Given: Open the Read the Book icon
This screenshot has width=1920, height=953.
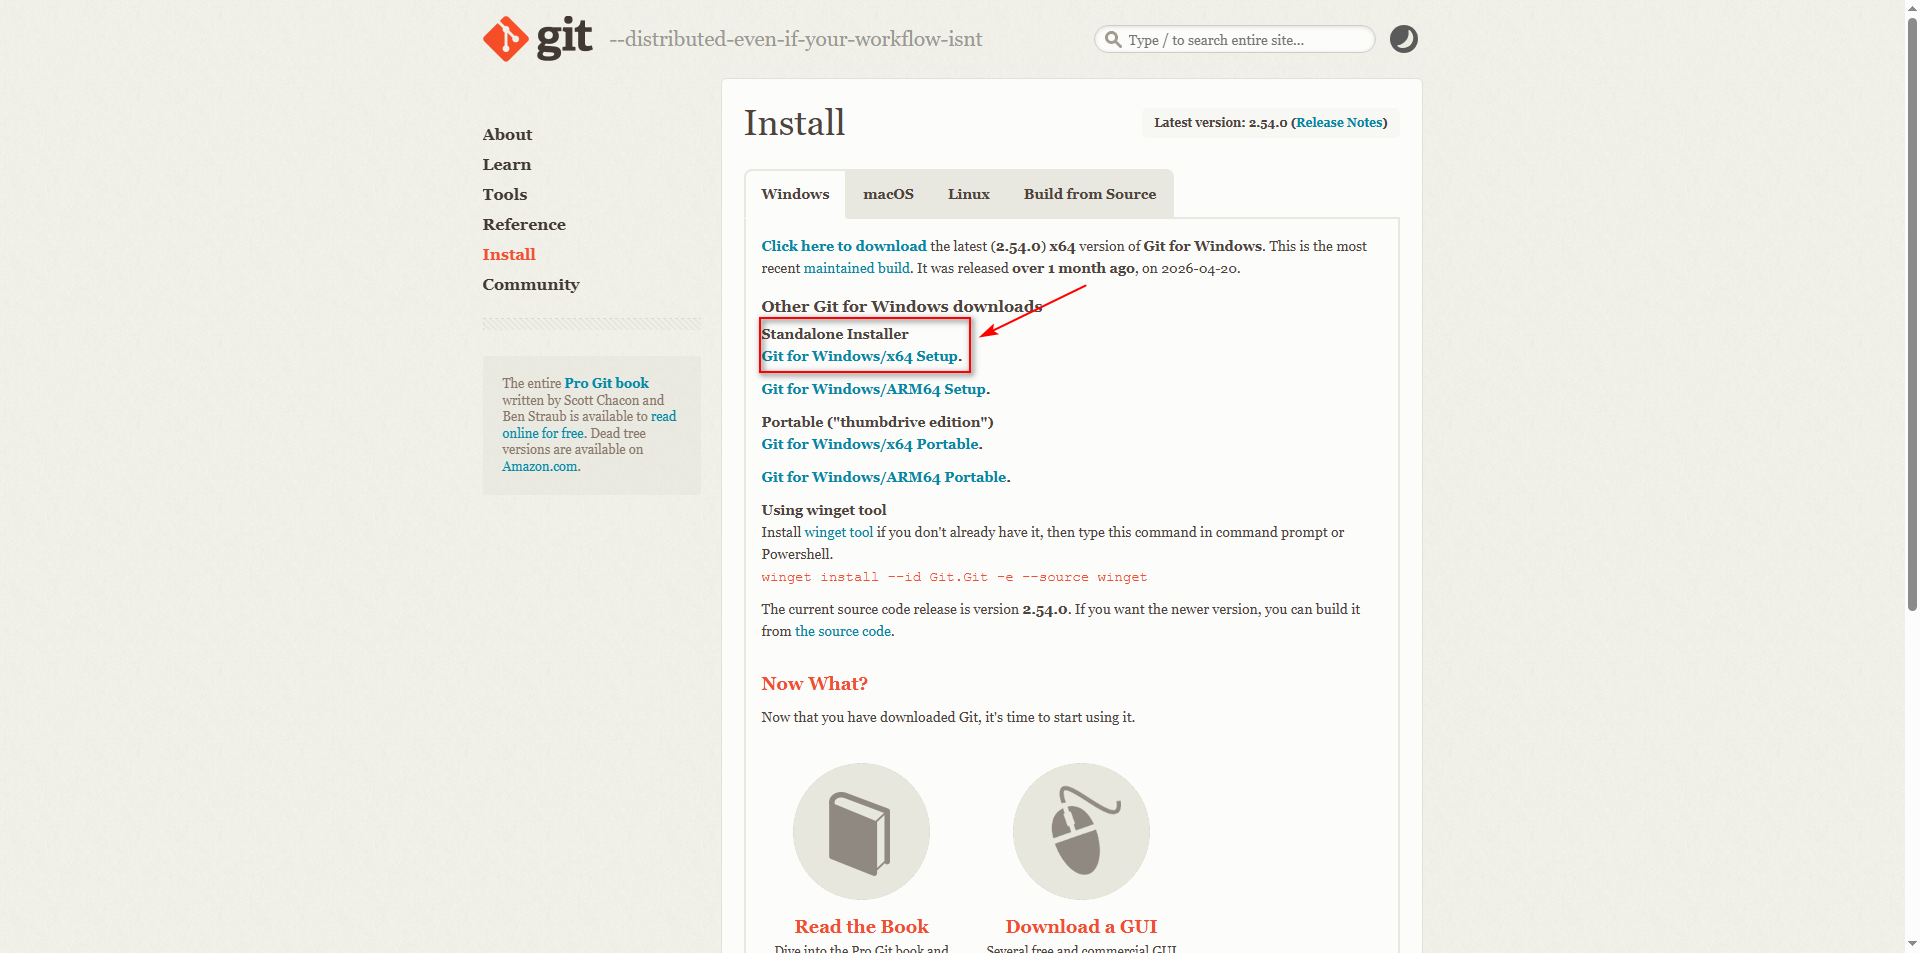Looking at the screenshot, I should pyautogui.click(x=861, y=831).
